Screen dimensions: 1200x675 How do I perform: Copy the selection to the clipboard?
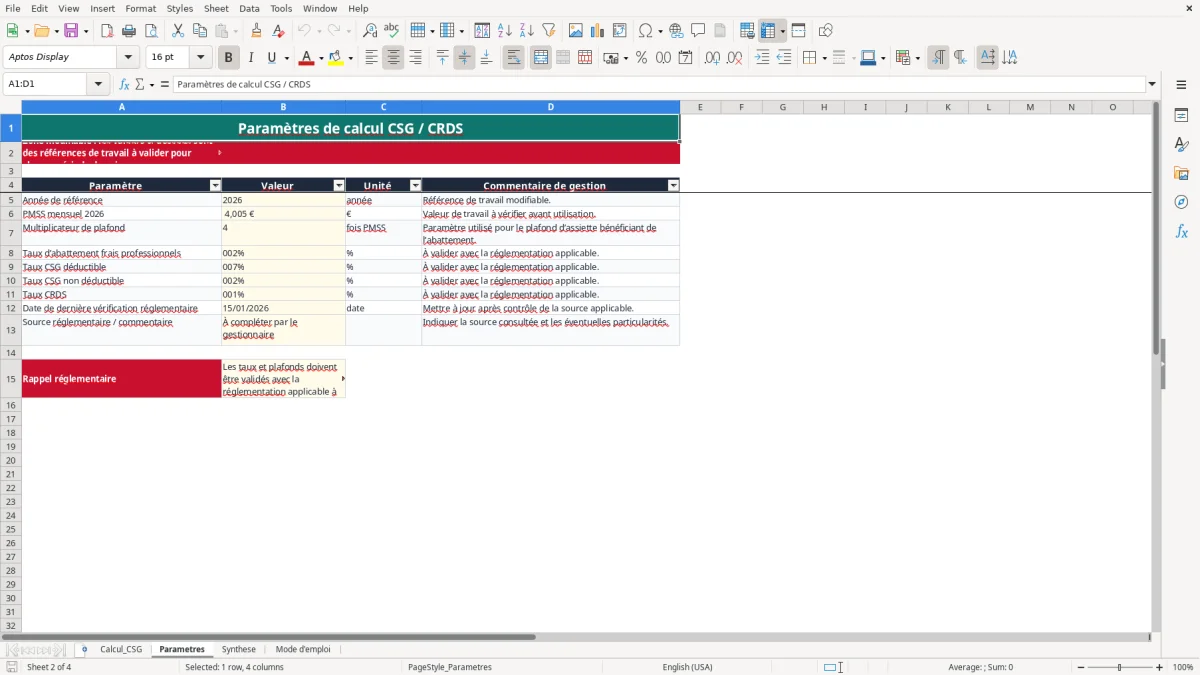coord(200,31)
